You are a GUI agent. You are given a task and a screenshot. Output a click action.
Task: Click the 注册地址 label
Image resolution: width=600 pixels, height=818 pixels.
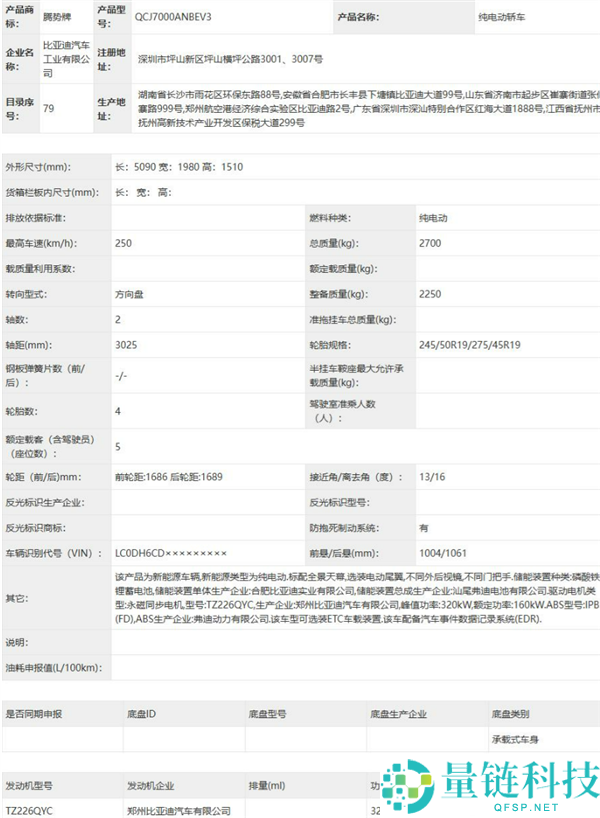(x=111, y=59)
